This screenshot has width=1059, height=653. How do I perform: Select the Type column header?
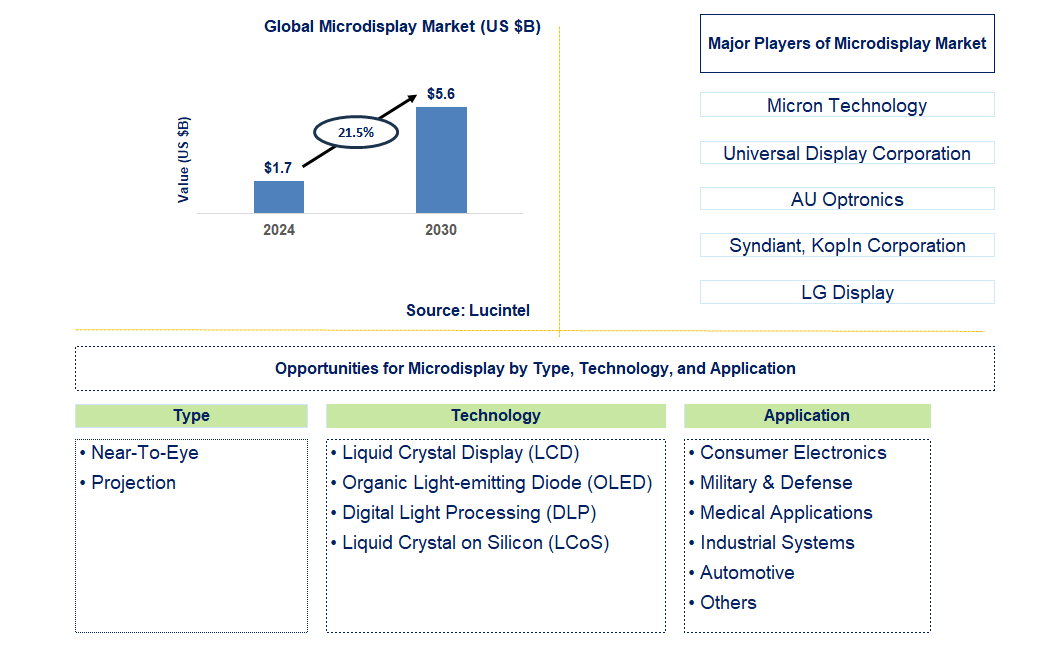pos(190,415)
